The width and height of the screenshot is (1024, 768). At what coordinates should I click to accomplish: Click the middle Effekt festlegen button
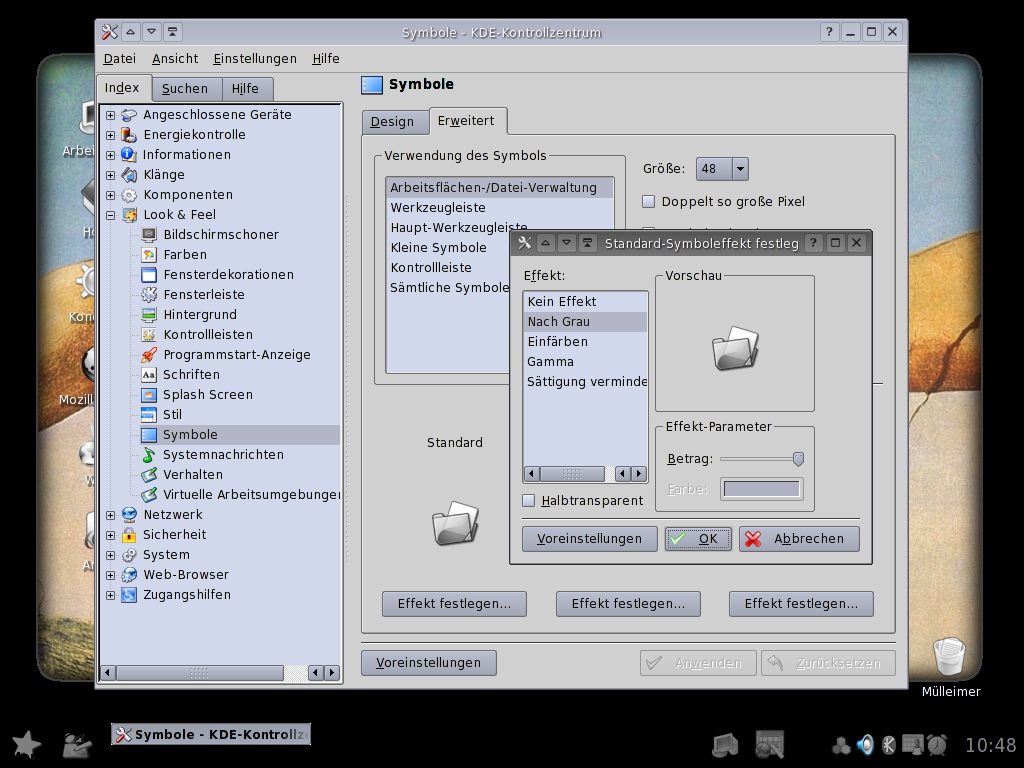coord(628,604)
